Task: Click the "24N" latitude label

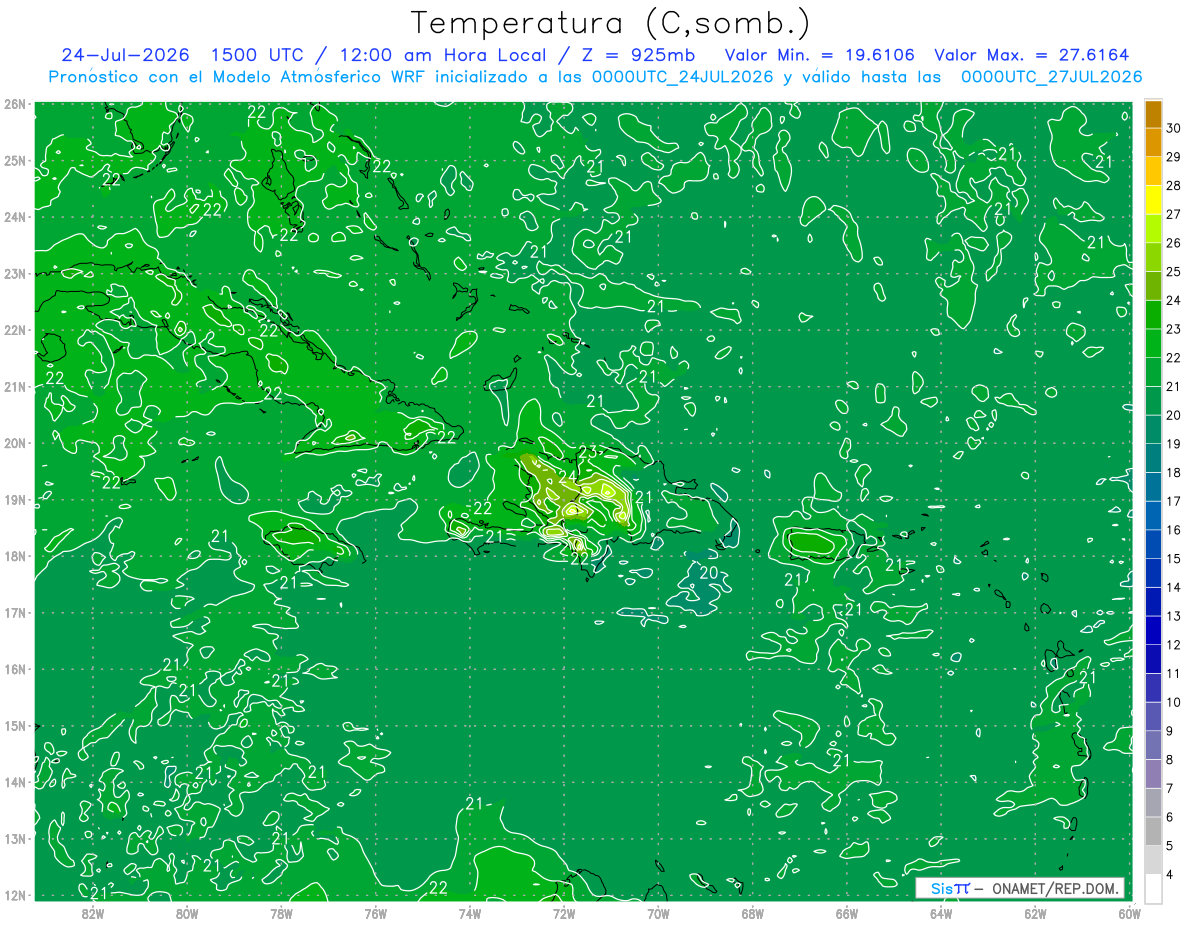Action: click(14, 217)
